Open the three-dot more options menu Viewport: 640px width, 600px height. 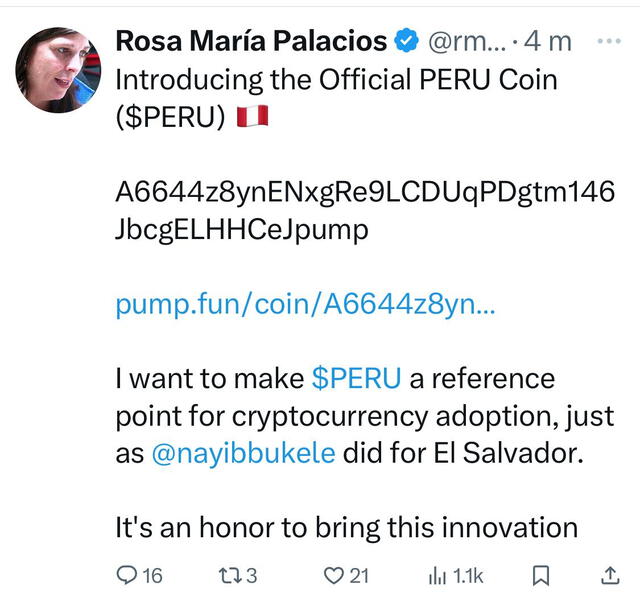[x=607, y=42]
